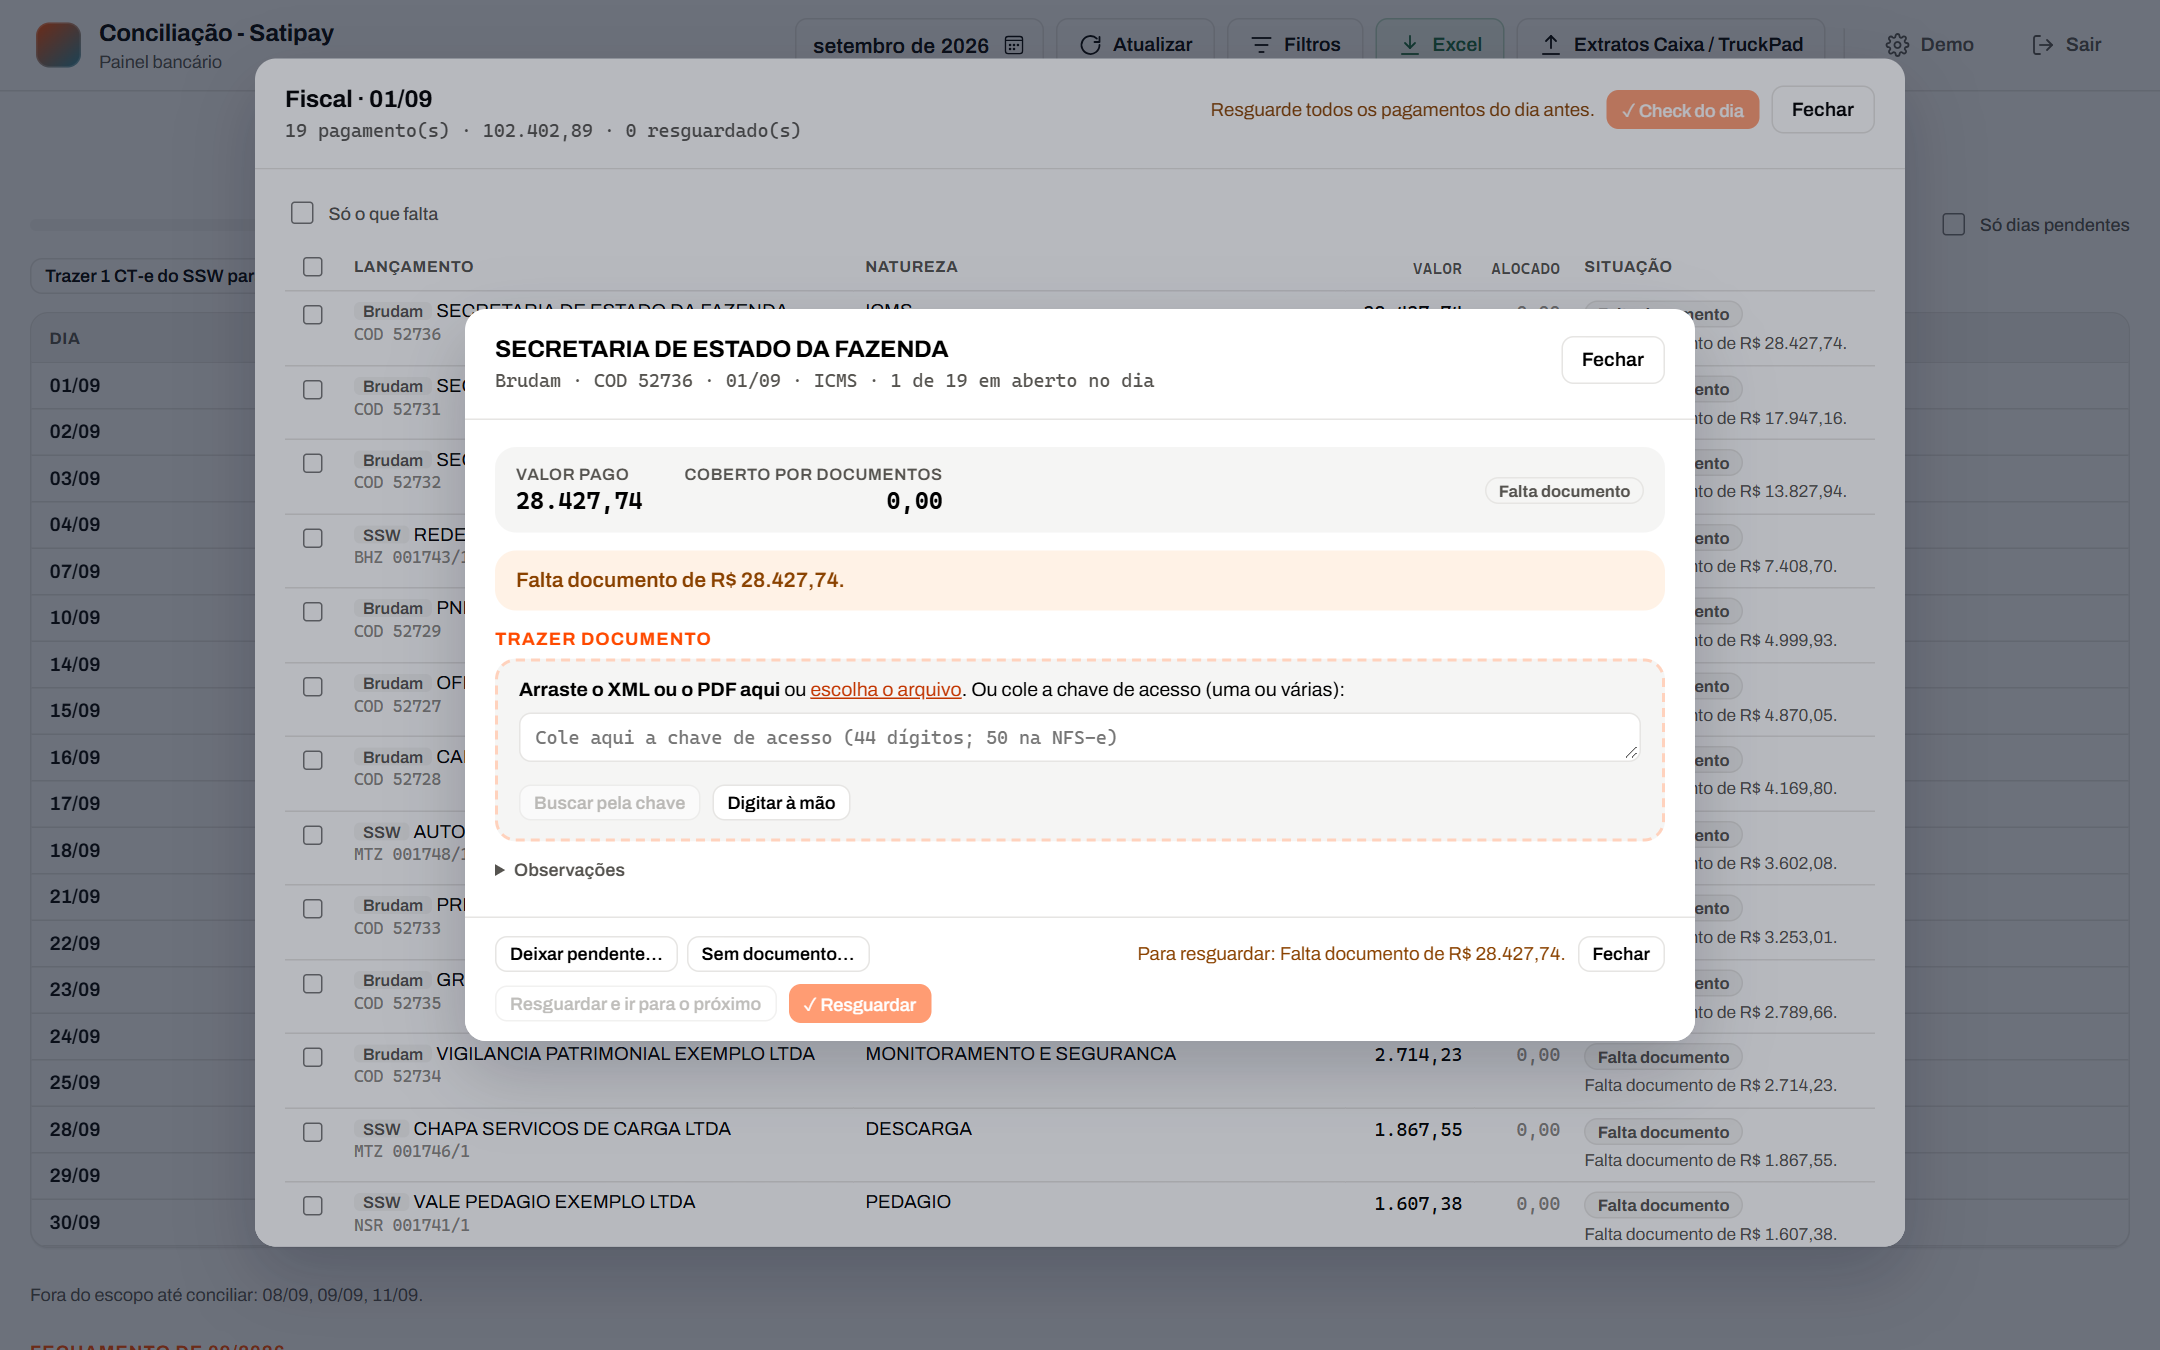2160x1350 pixels.
Task: Select day 30/09 in the day list
Action: click(75, 1223)
